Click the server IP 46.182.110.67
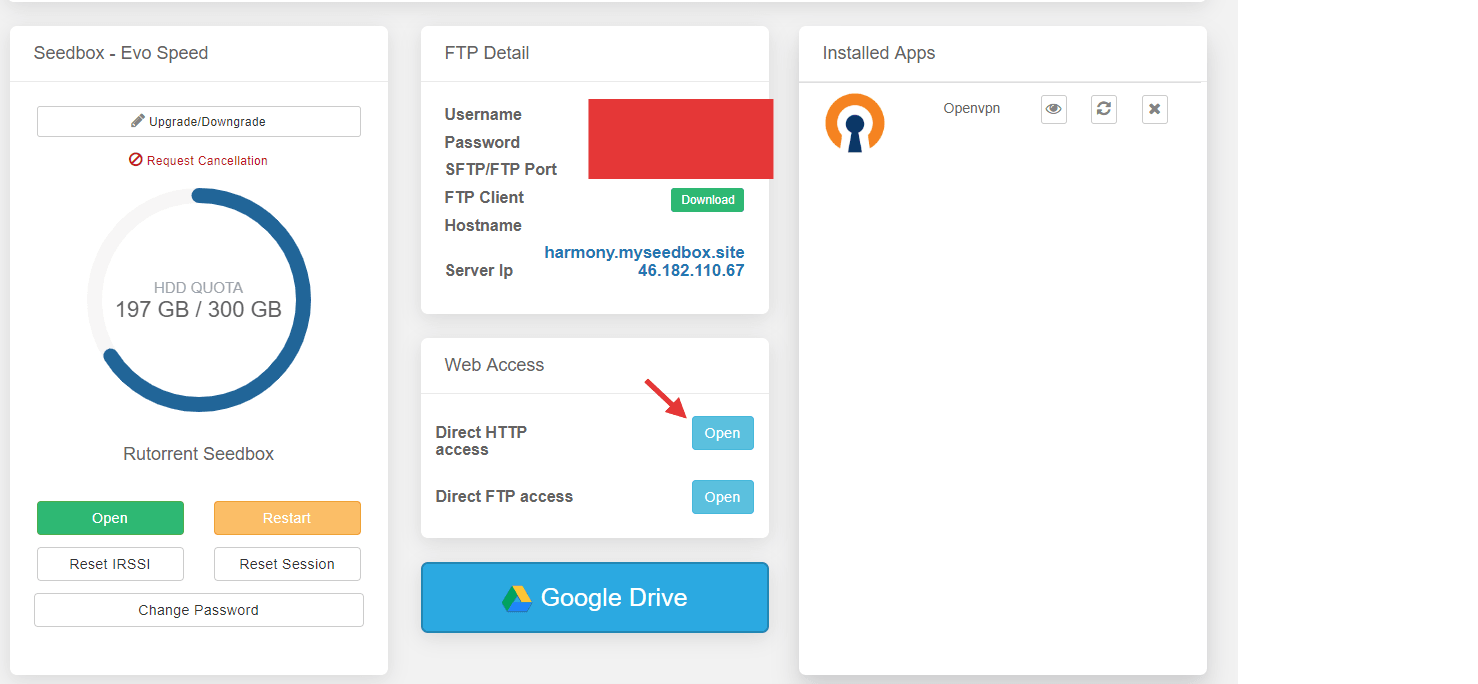The height and width of the screenshot is (684, 1478). 691,270
